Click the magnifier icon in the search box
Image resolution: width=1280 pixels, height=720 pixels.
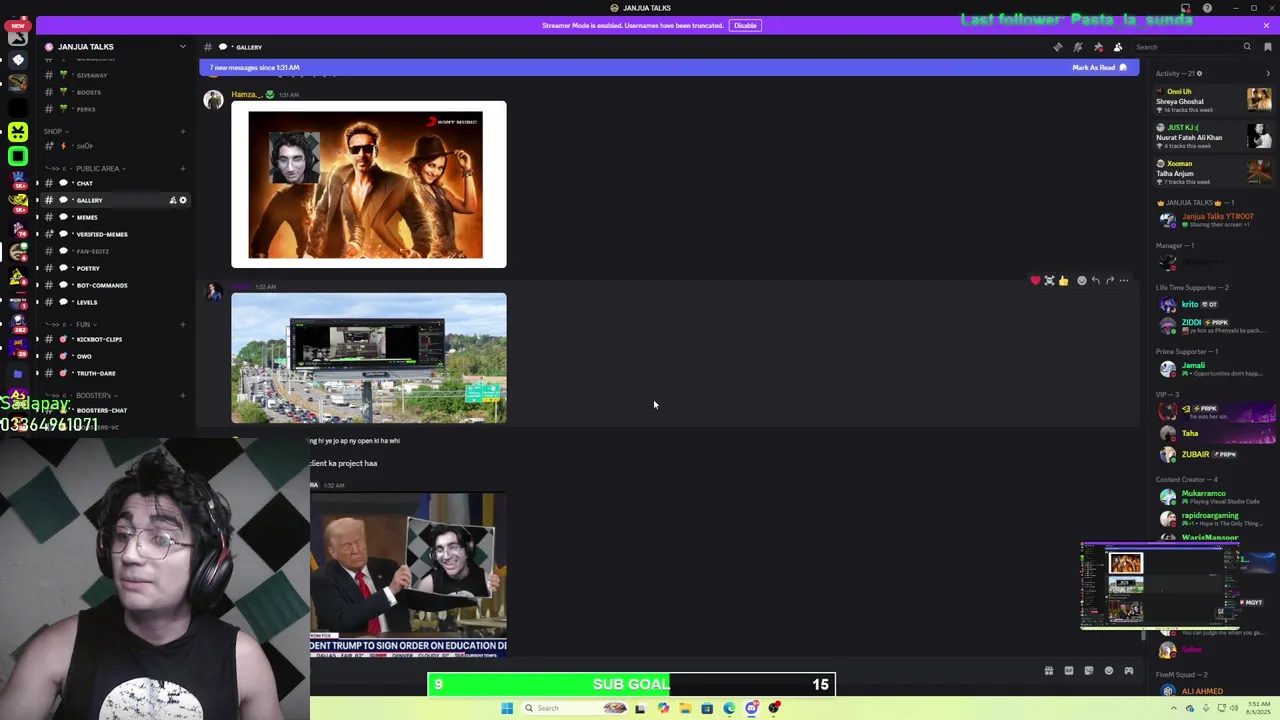[x=1247, y=47]
